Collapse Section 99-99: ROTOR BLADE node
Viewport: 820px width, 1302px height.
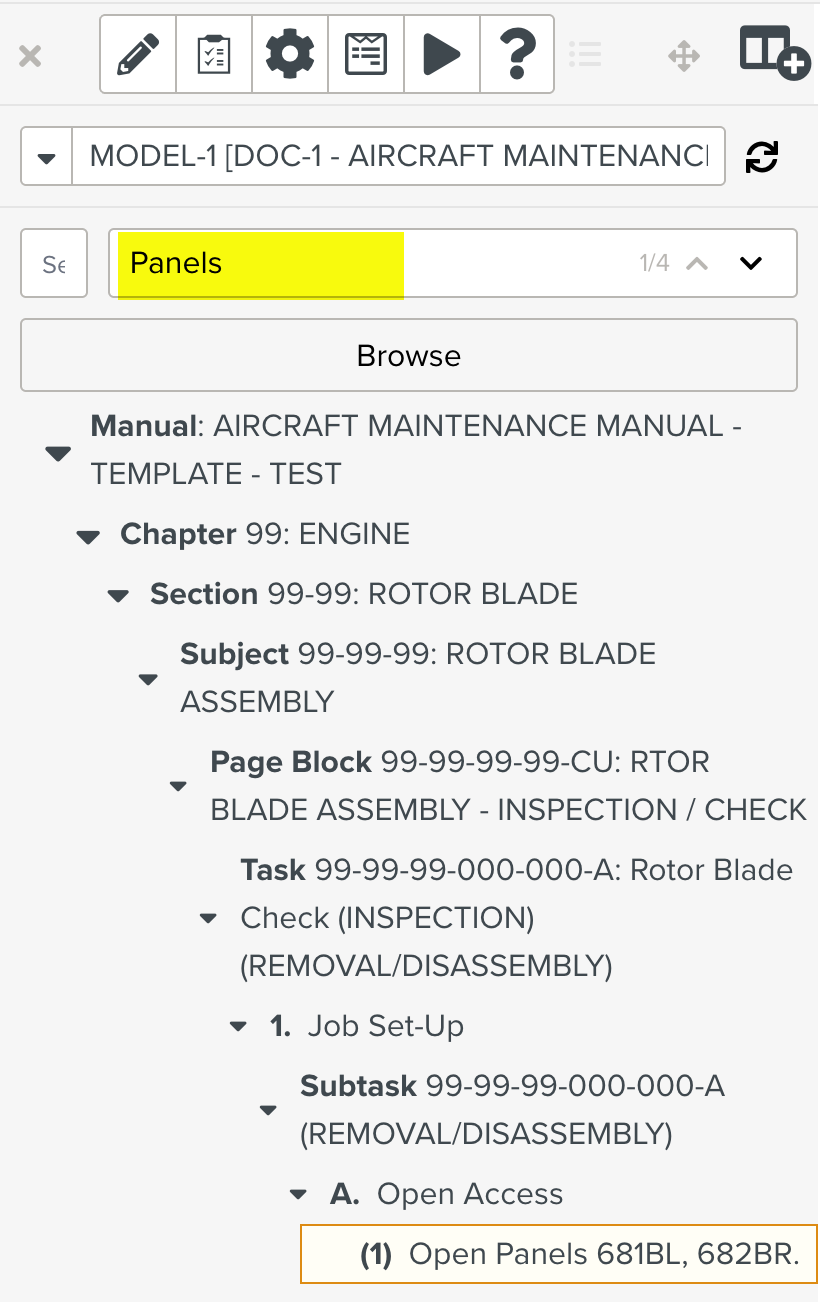coord(119,597)
